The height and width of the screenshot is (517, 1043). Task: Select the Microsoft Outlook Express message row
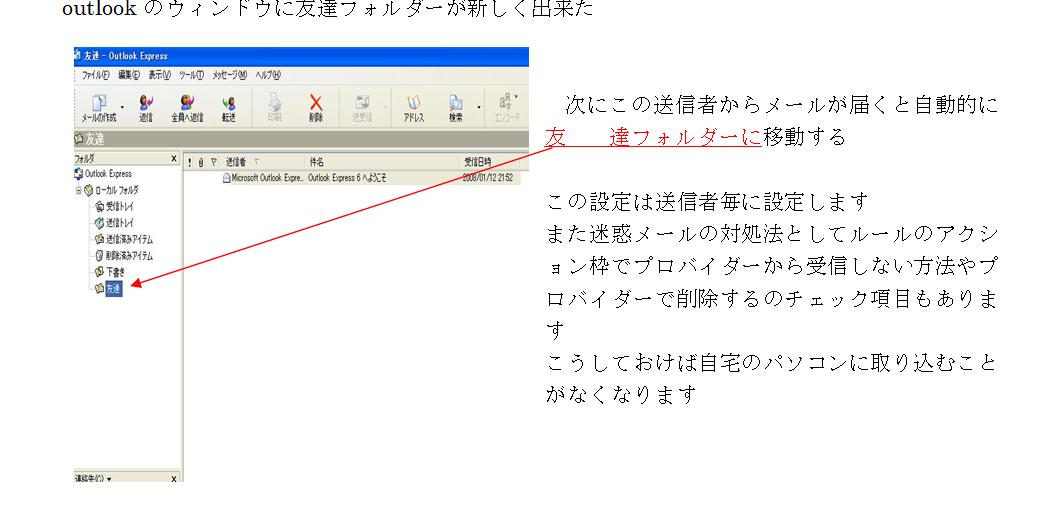tap(351, 178)
